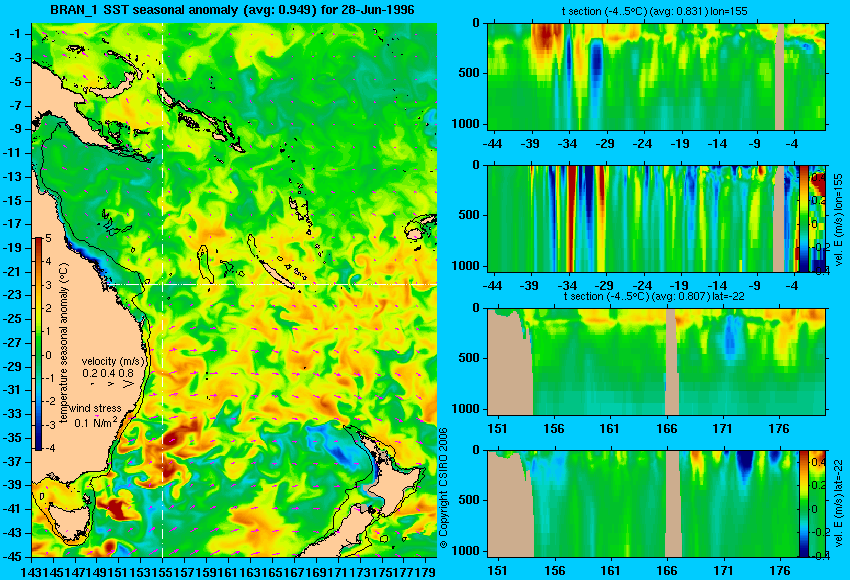Image resolution: width=850 pixels, height=580 pixels.
Task: Click depth '500' on lon=155 velocity section
Action: pyautogui.click(x=469, y=215)
